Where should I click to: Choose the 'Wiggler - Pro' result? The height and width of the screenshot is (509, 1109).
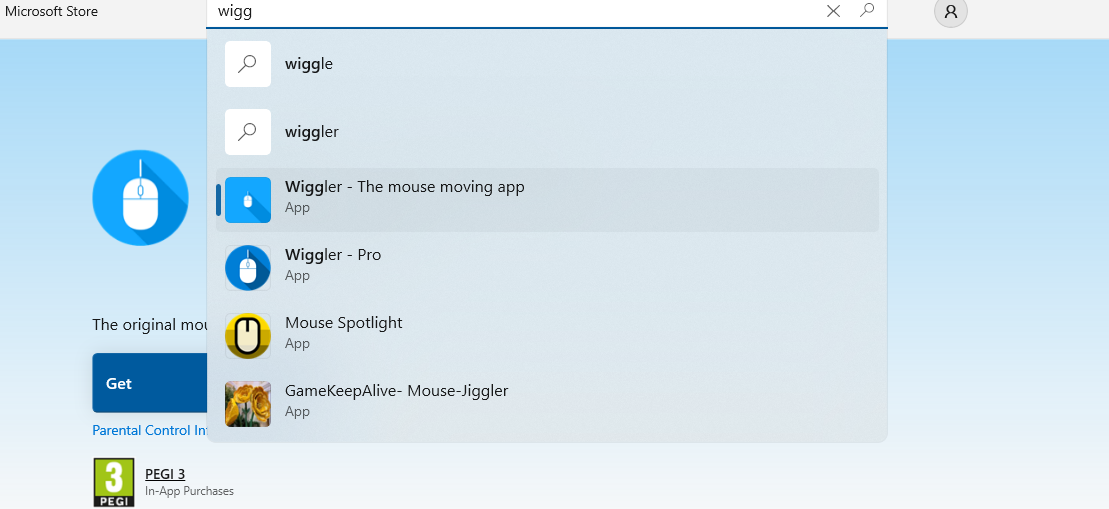[x=333, y=255]
